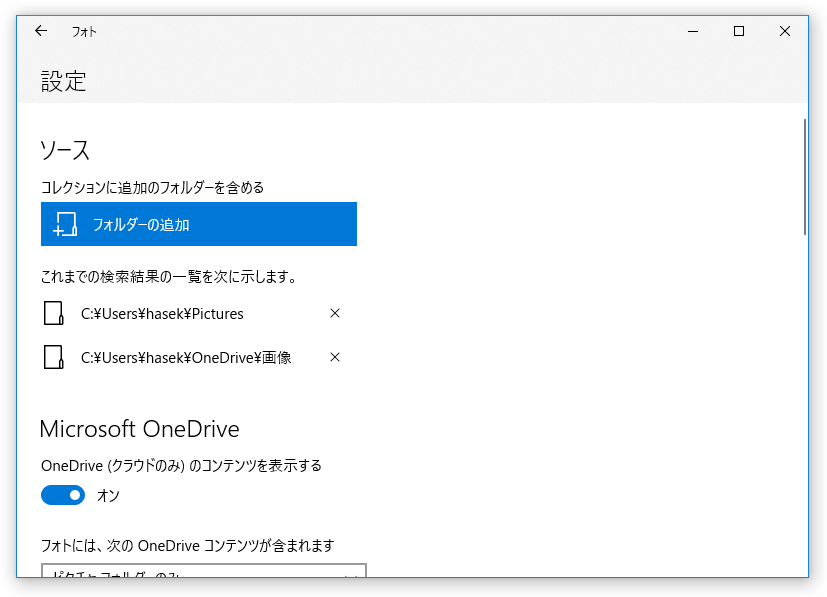This screenshot has height=597, width=827.
Task: Click the オン toggle state label
Action: (109, 496)
